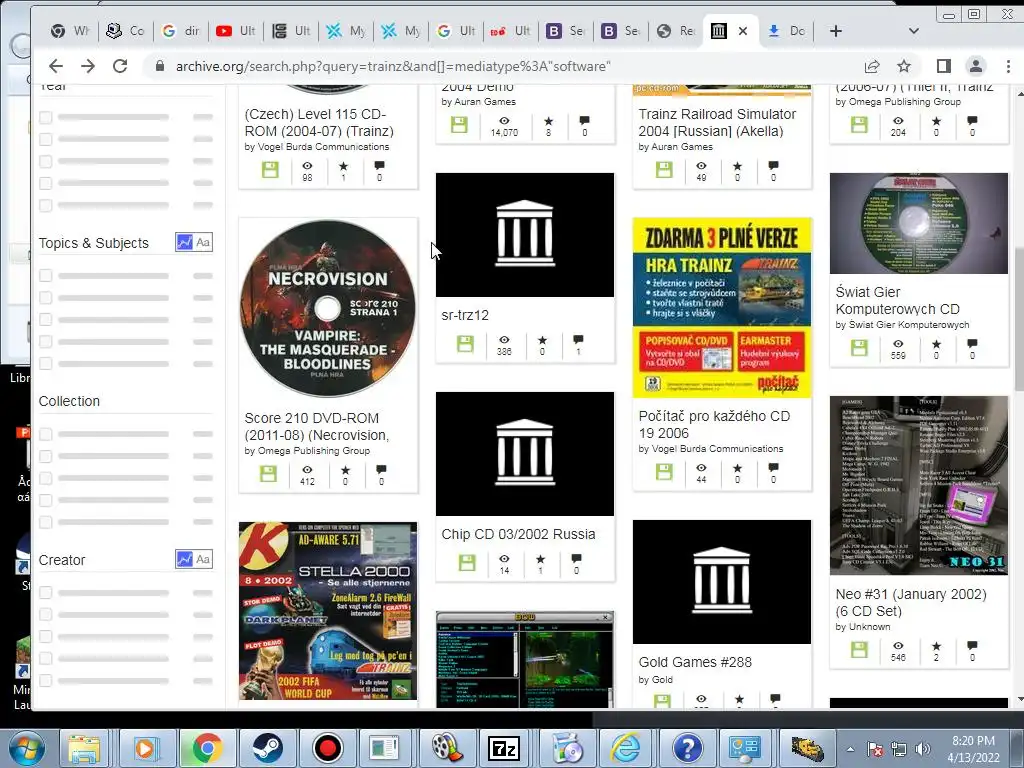The width and height of the screenshot is (1024, 768).
Task: Bookmark this page with the star icon
Action: 904,66
